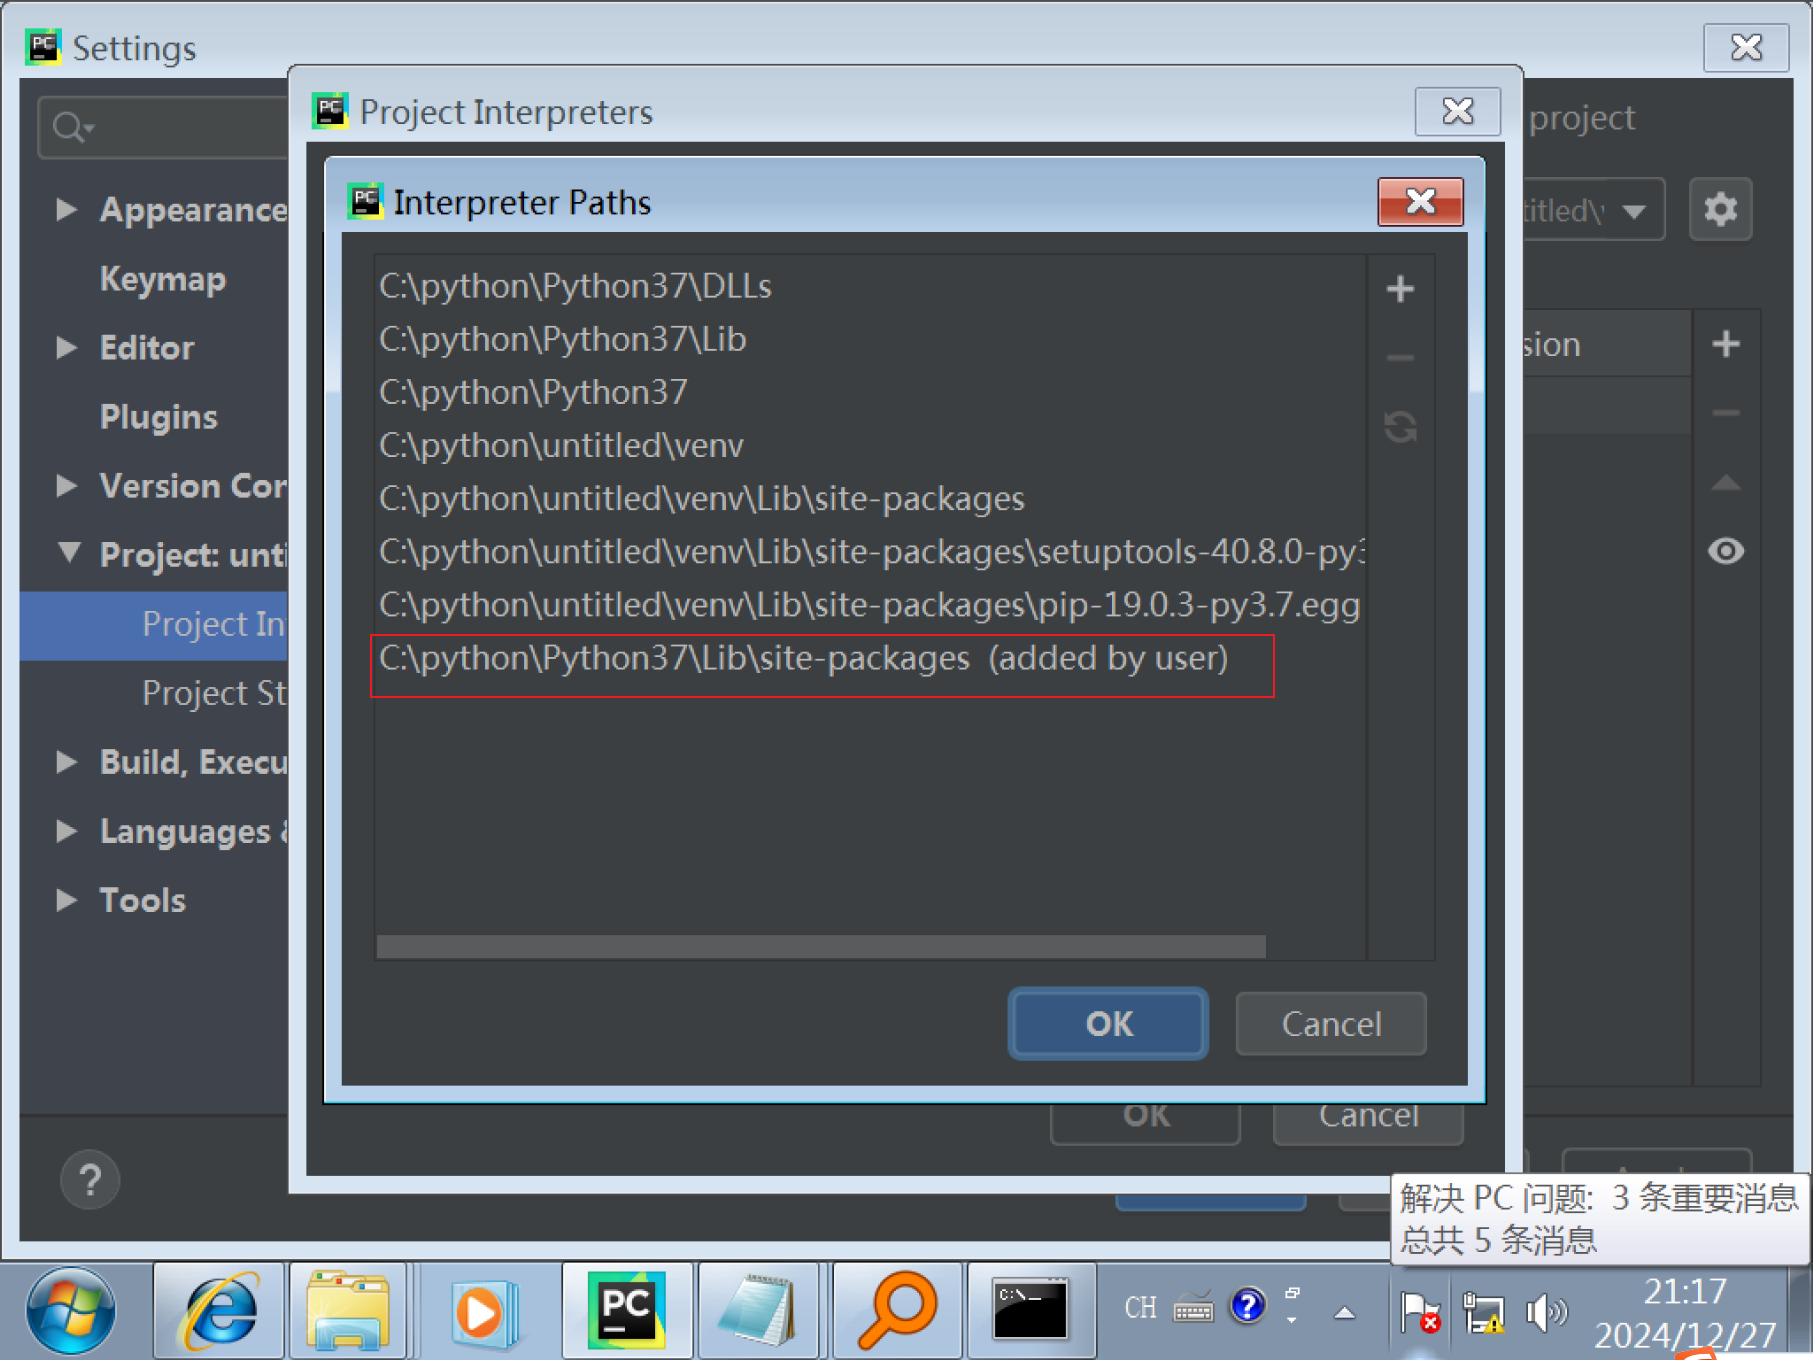Open Windows Start menu
The width and height of the screenshot is (1813, 1360).
(71, 1311)
